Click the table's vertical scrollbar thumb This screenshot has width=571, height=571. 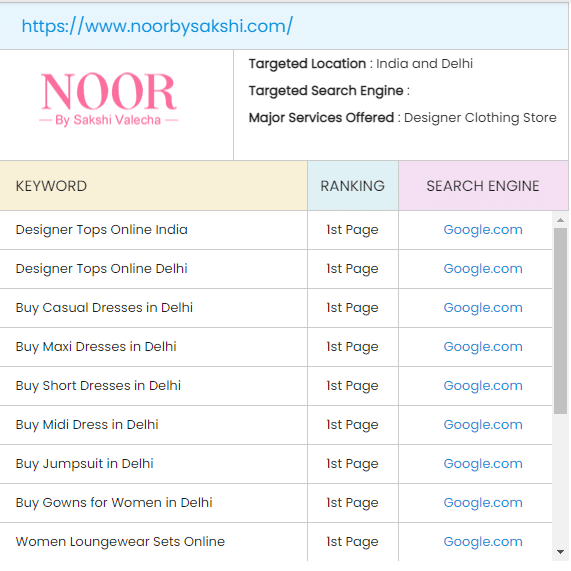click(560, 321)
